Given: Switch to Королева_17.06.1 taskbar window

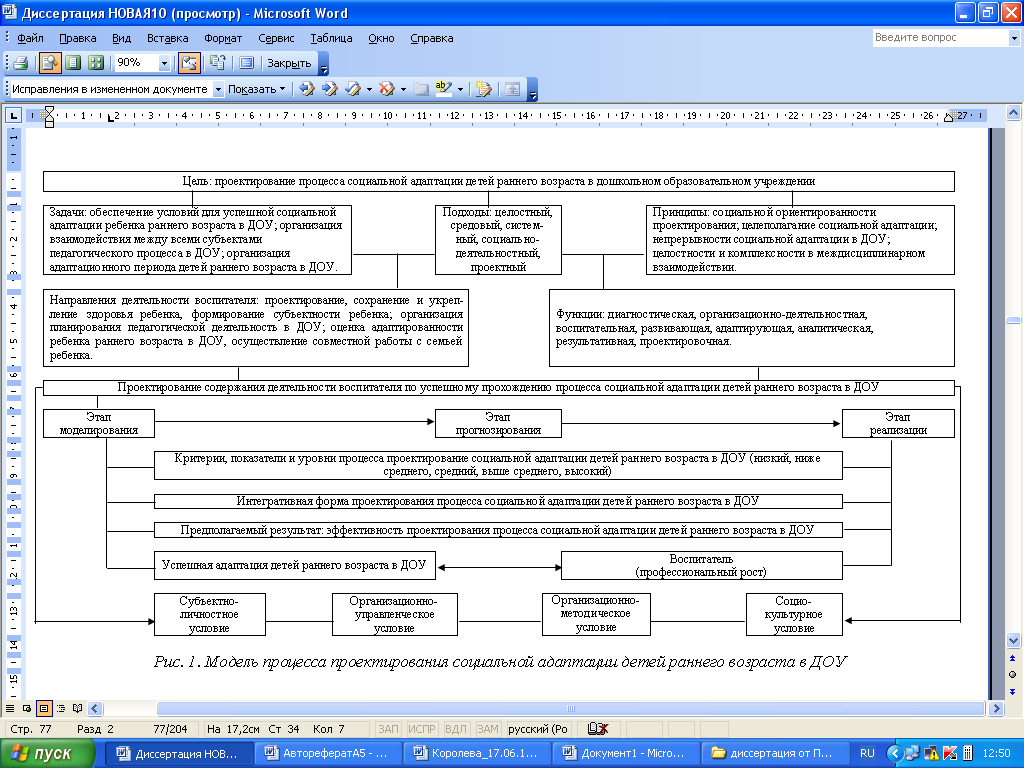Looking at the screenshot, I should [475, 754].
